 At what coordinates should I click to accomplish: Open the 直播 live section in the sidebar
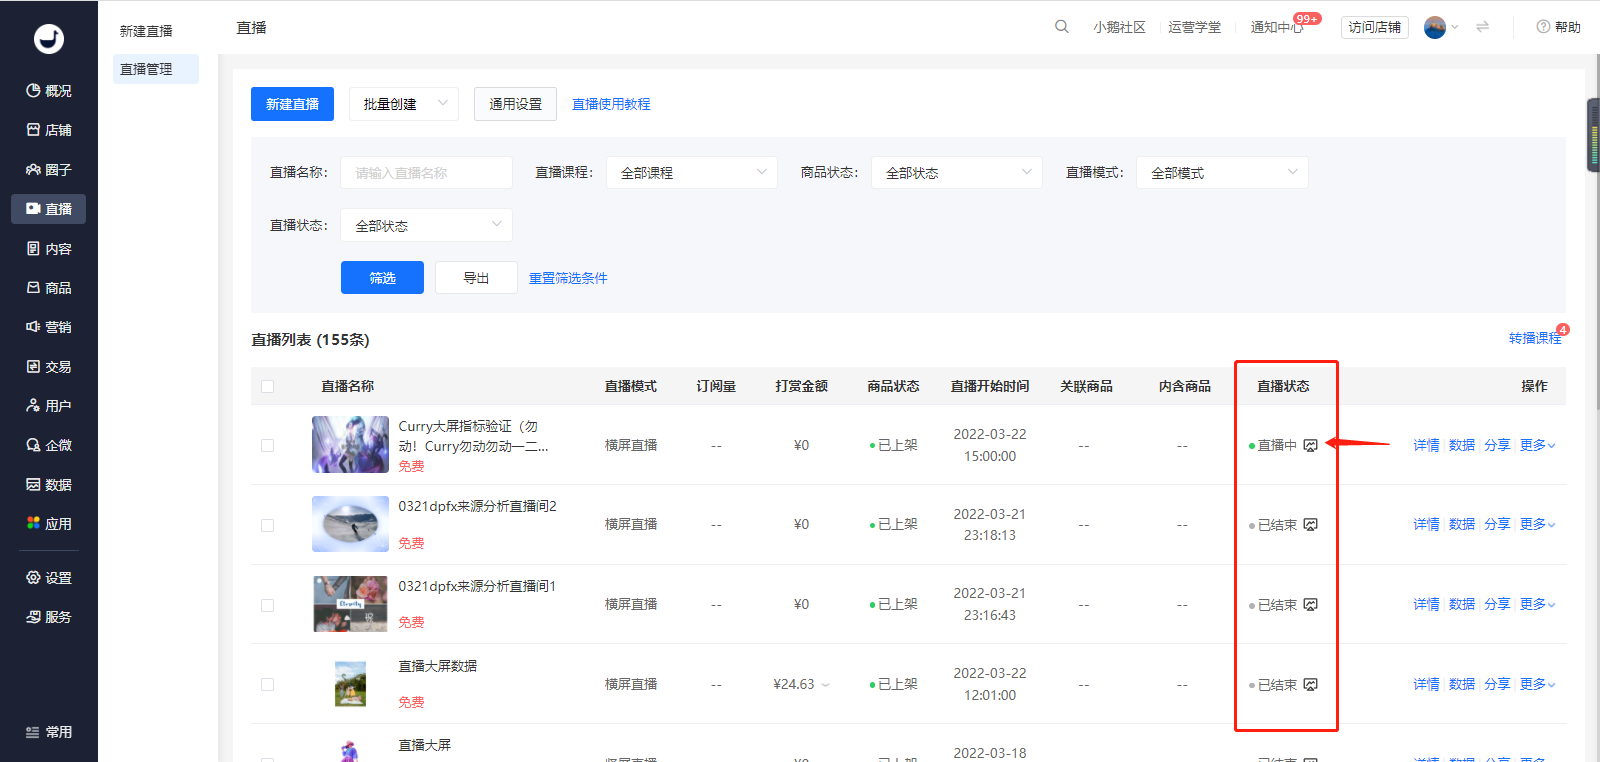pos(48,209)
